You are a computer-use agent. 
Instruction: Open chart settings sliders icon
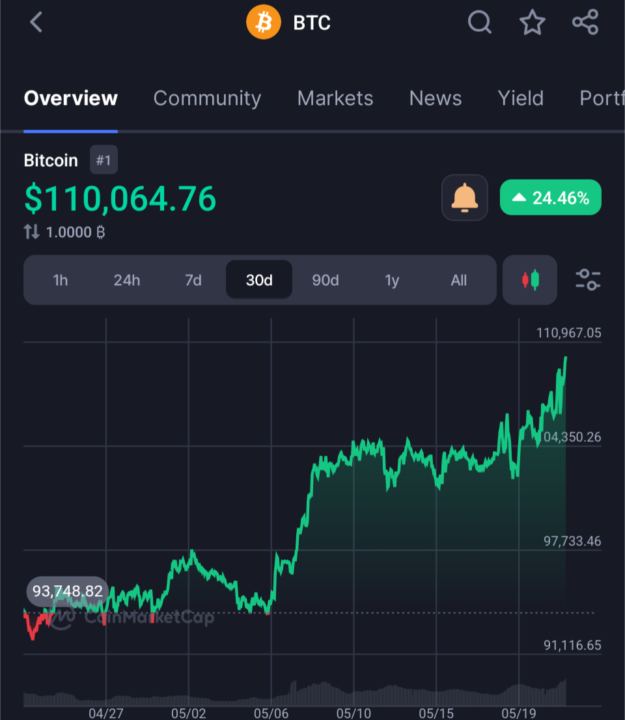click(588, 280)
